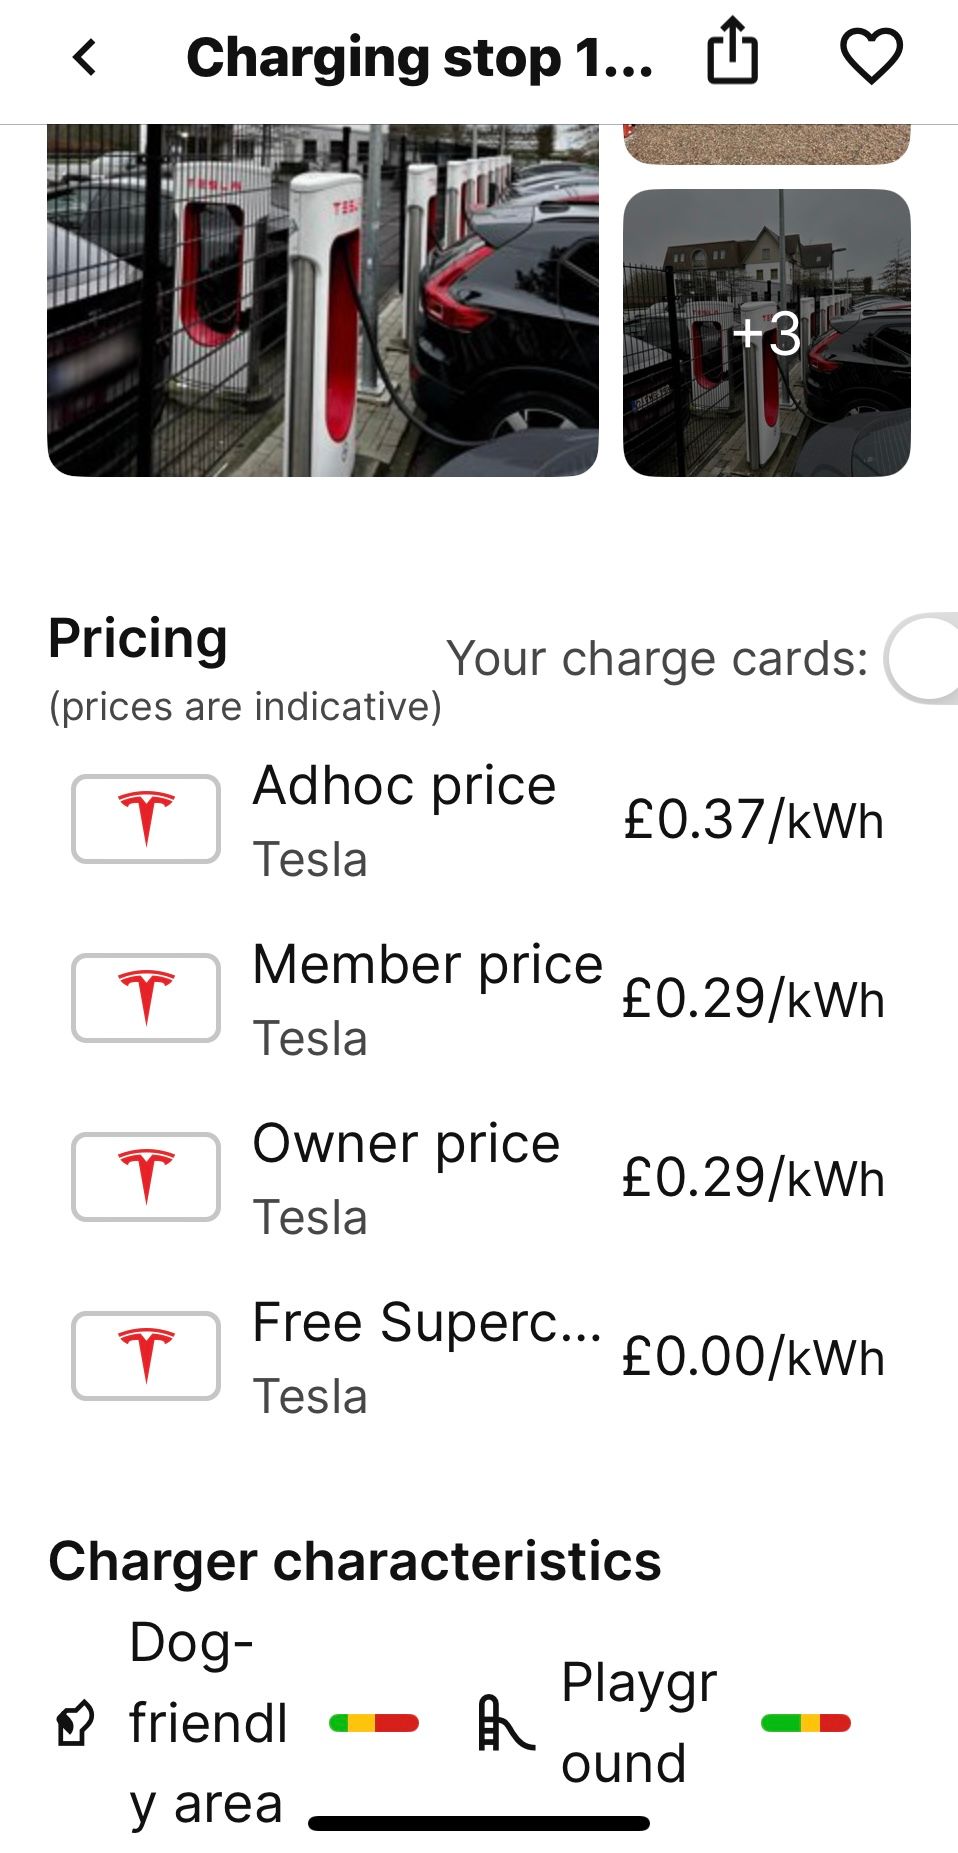Click the Playground rating color bar
Screen dimensions: 958x1853
[x=805, y=1723]
